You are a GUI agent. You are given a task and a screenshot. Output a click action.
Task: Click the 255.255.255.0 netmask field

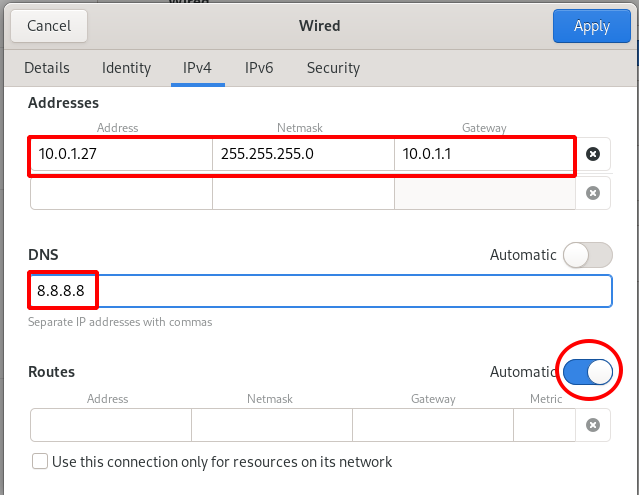pos(303,155)
